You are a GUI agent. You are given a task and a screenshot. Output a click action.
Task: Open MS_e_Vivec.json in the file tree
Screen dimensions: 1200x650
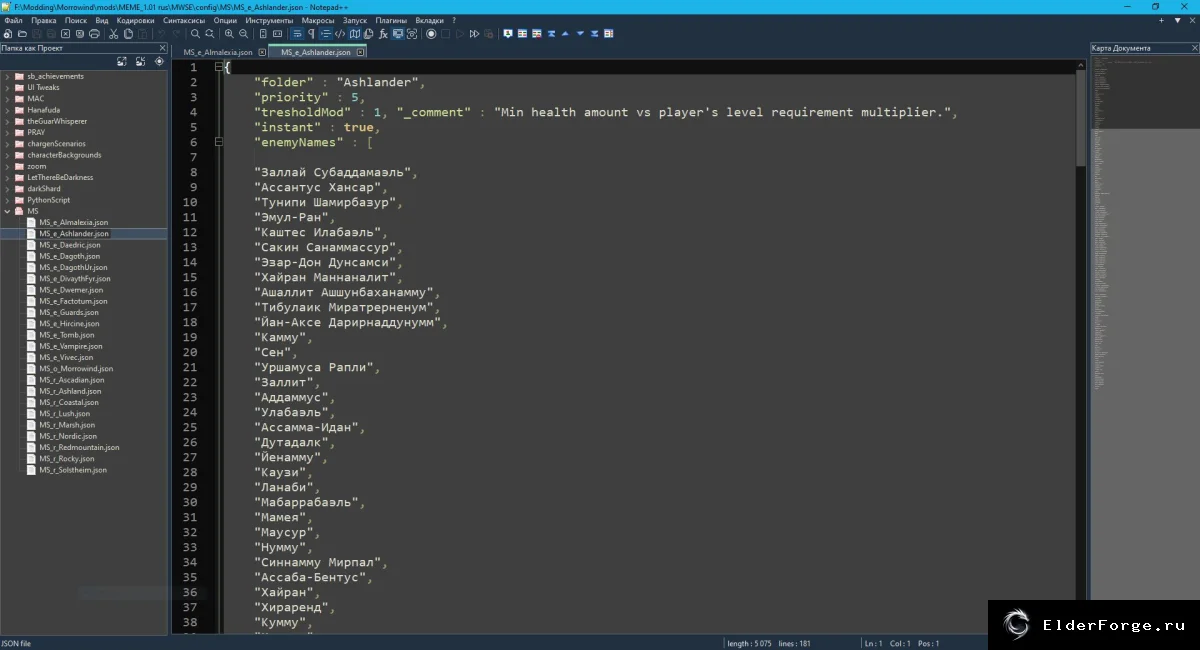pyautogui.click(x=66, y=357)
